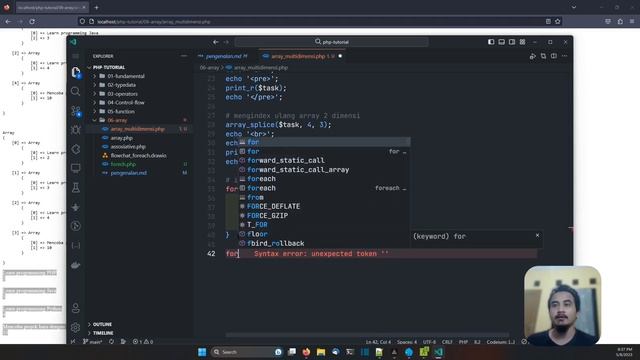The image size is (640, 360).
Task: Open the Search view in activity bar
Action: point(76,91)
